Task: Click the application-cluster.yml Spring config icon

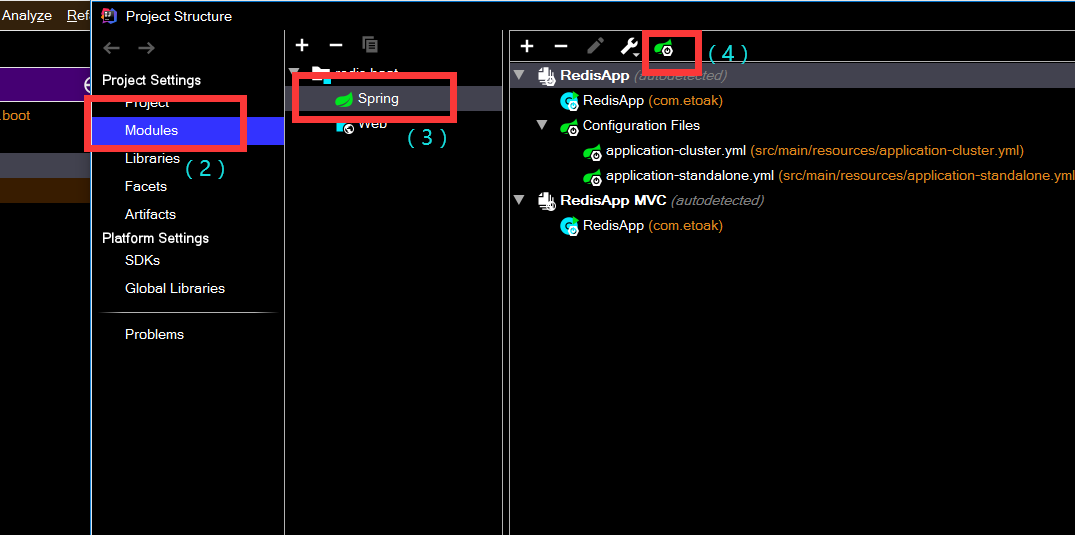Action: click(592, 152)
